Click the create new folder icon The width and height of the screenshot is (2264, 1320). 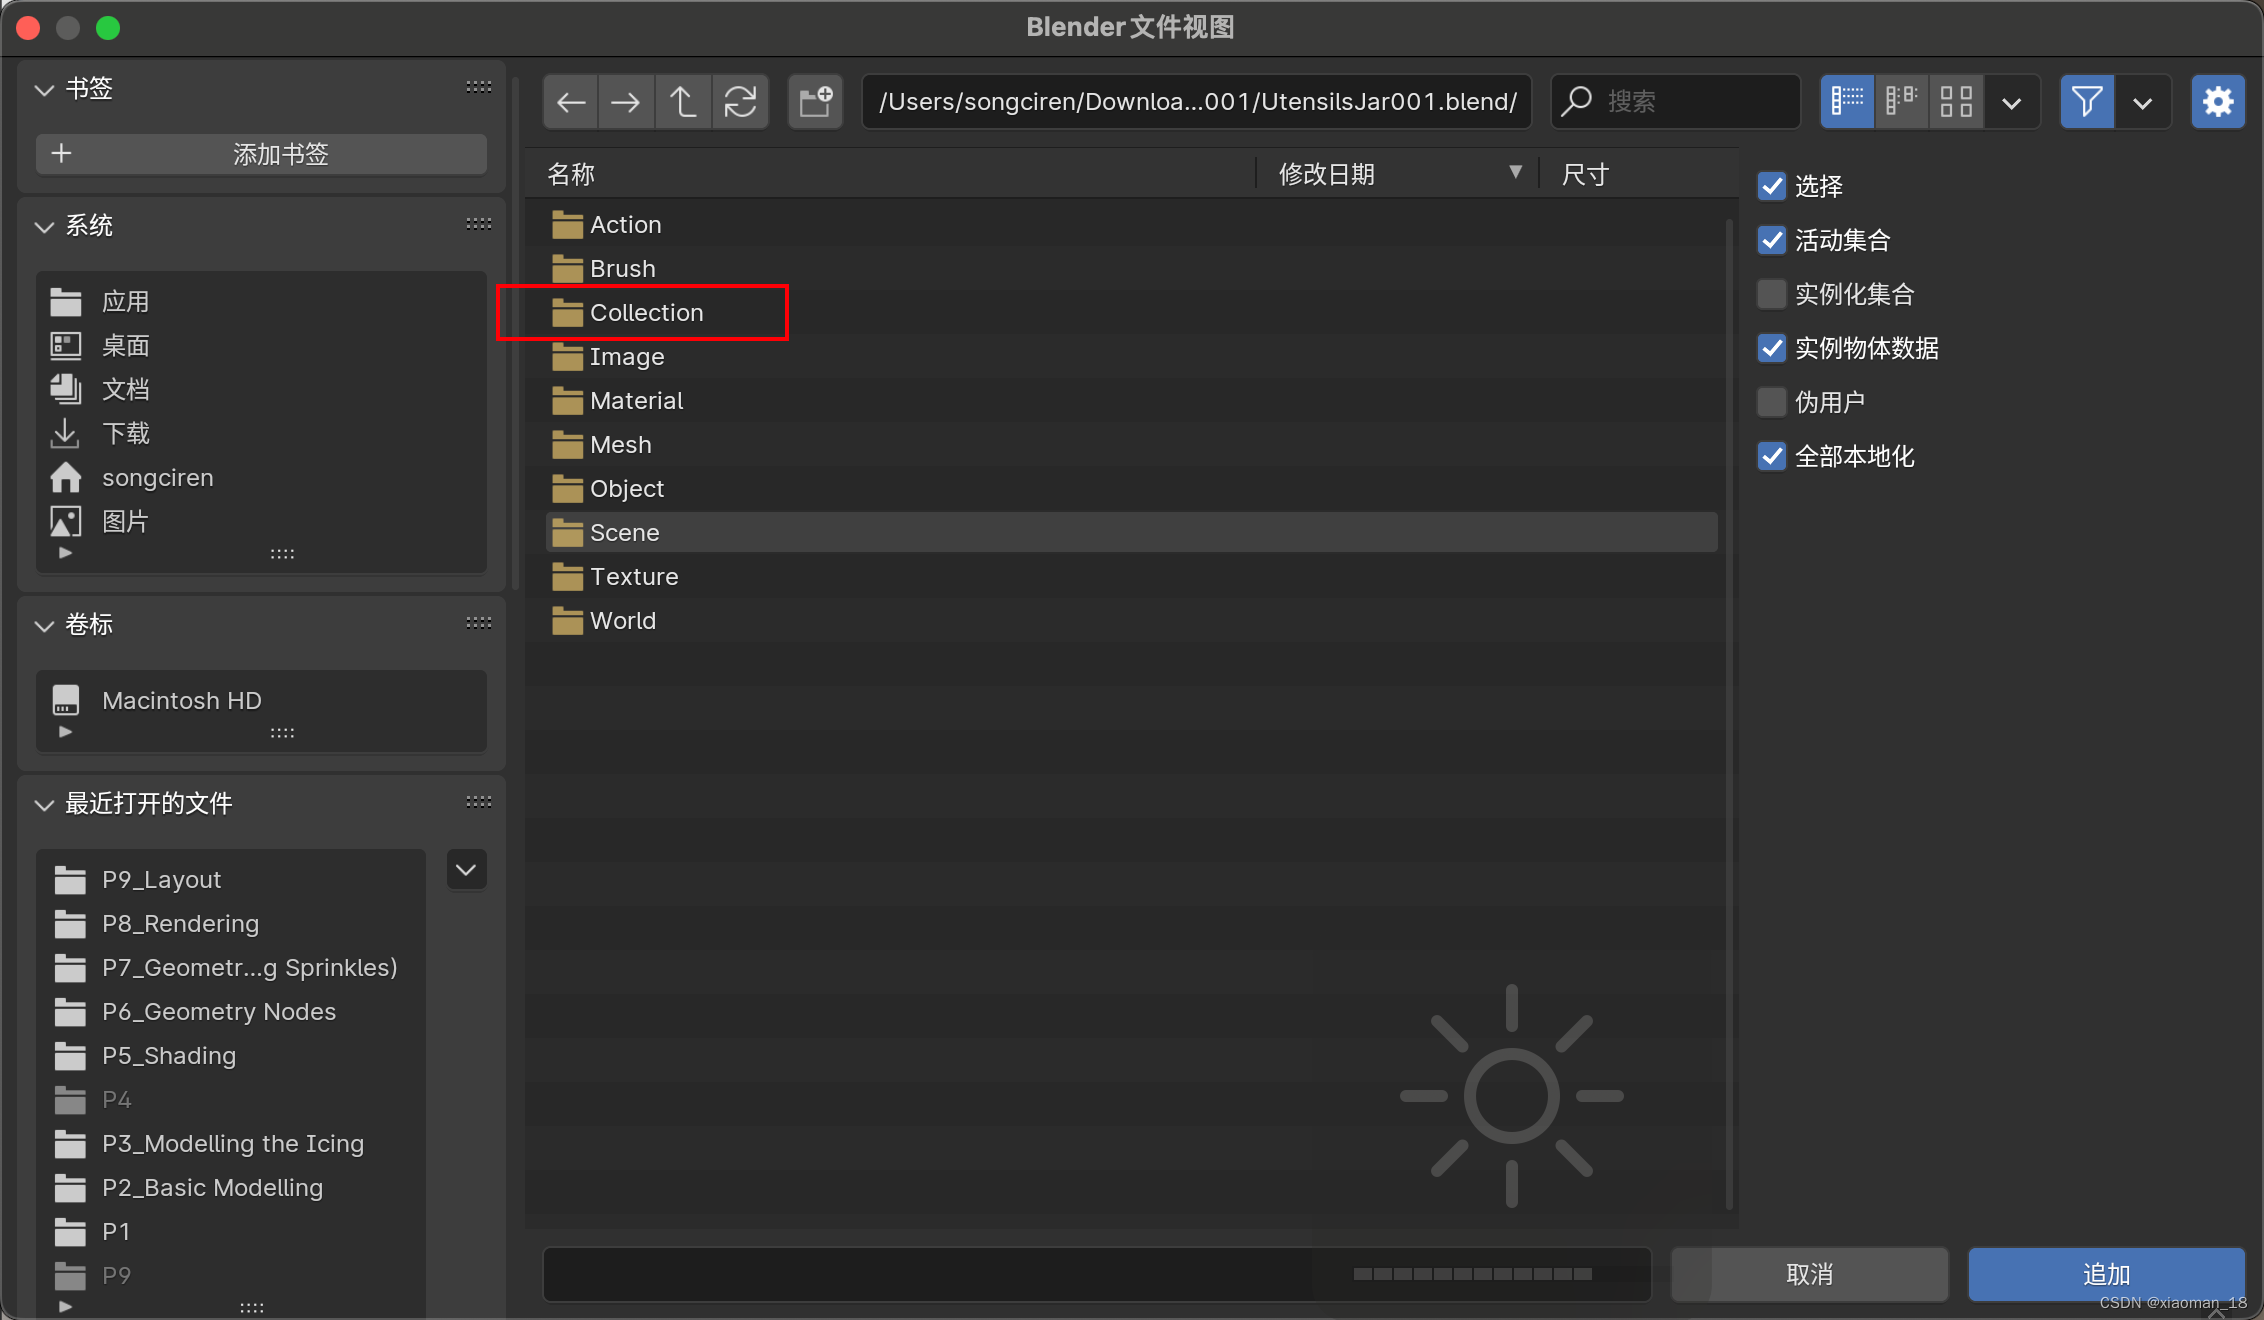point(817,101)
